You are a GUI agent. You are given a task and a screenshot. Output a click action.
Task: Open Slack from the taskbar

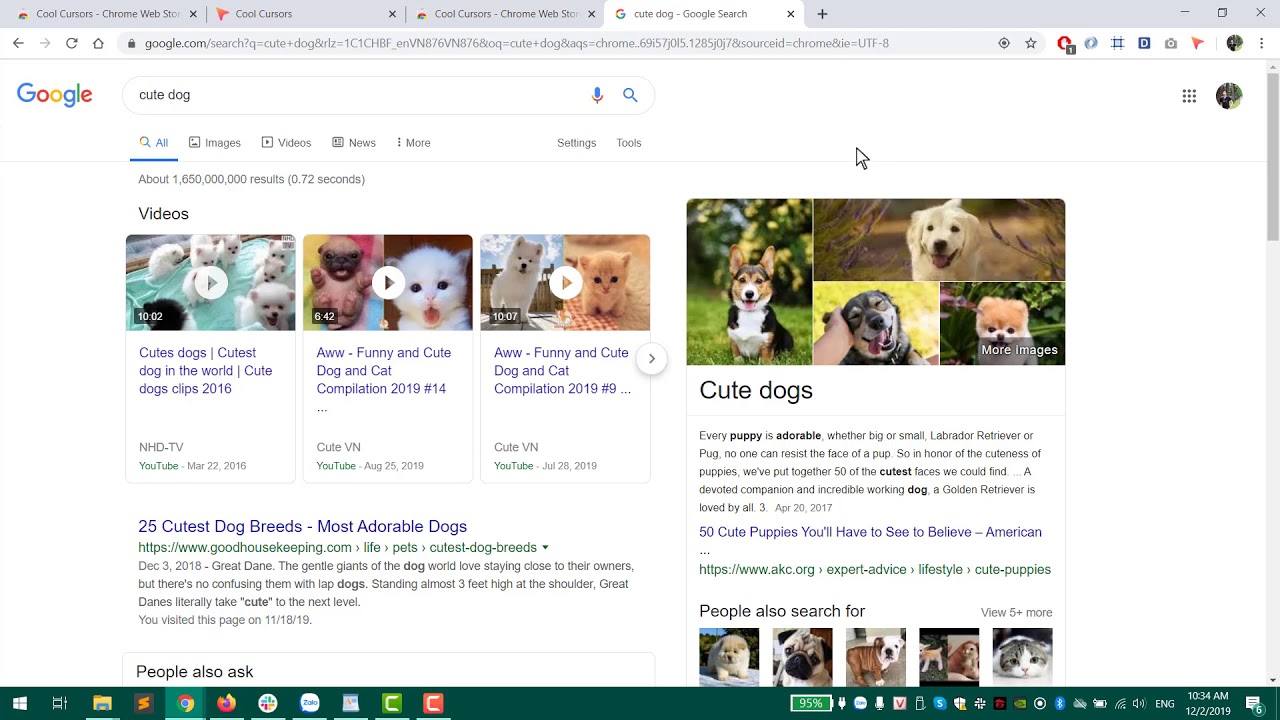[267, 703]
